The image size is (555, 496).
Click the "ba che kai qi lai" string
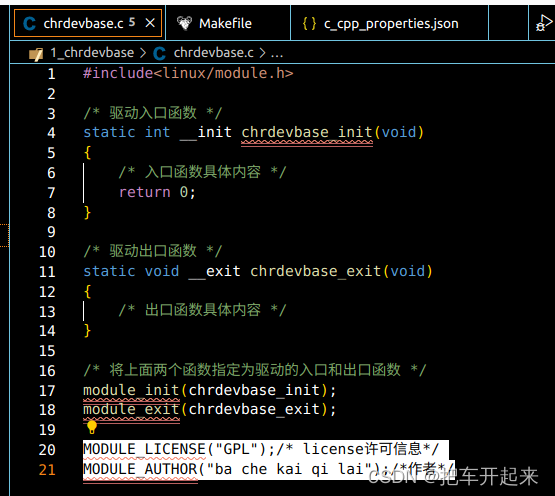[290, 469]
